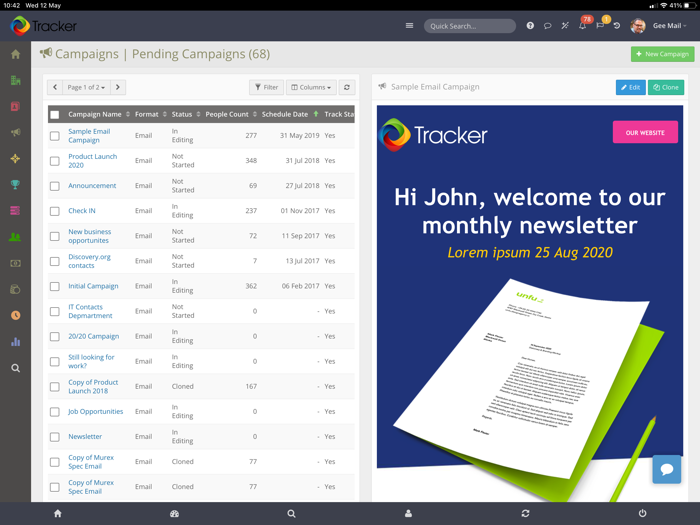700x525 pixels.
Task: Open the red Contacts book icon in sidebar
Action: pyautogui.click(x=15, y=107)
